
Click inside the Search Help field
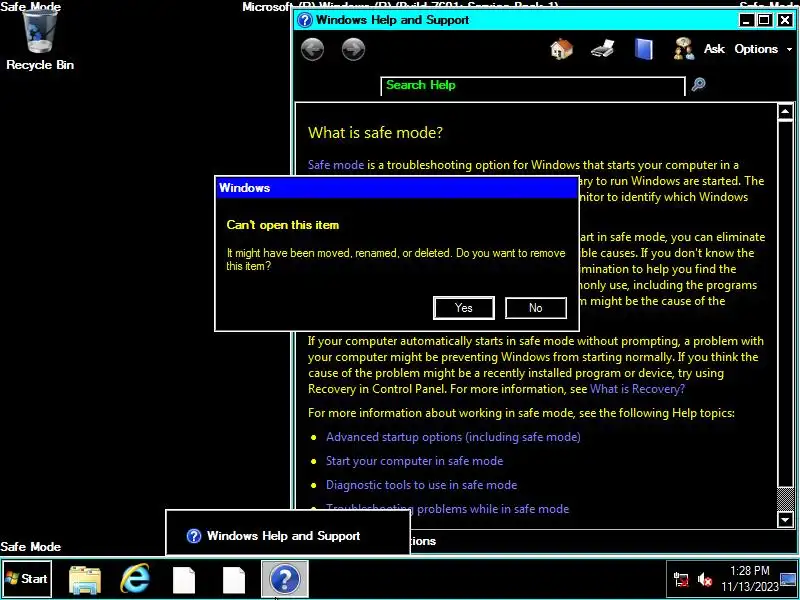(x=533, y=86)
